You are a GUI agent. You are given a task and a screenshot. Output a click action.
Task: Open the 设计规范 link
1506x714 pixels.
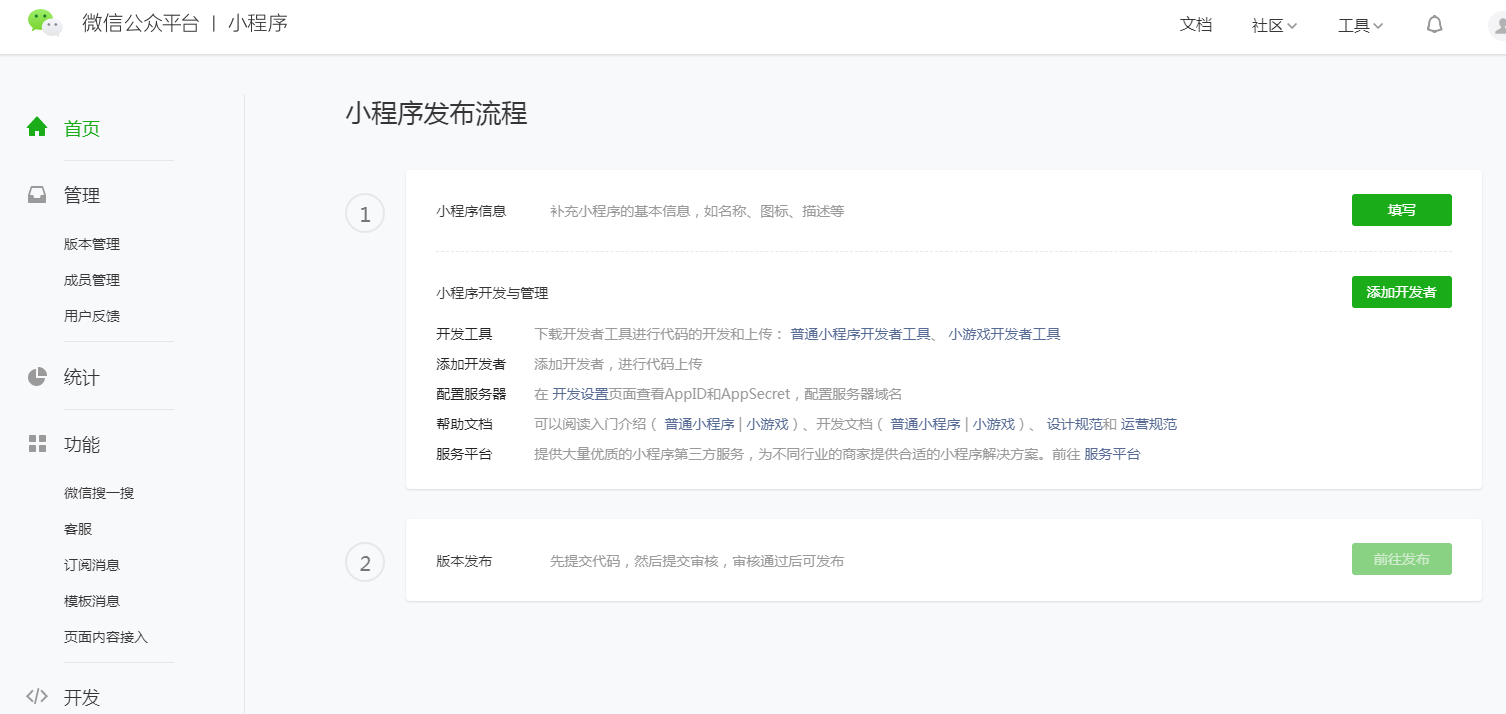tap(1075, 424)
